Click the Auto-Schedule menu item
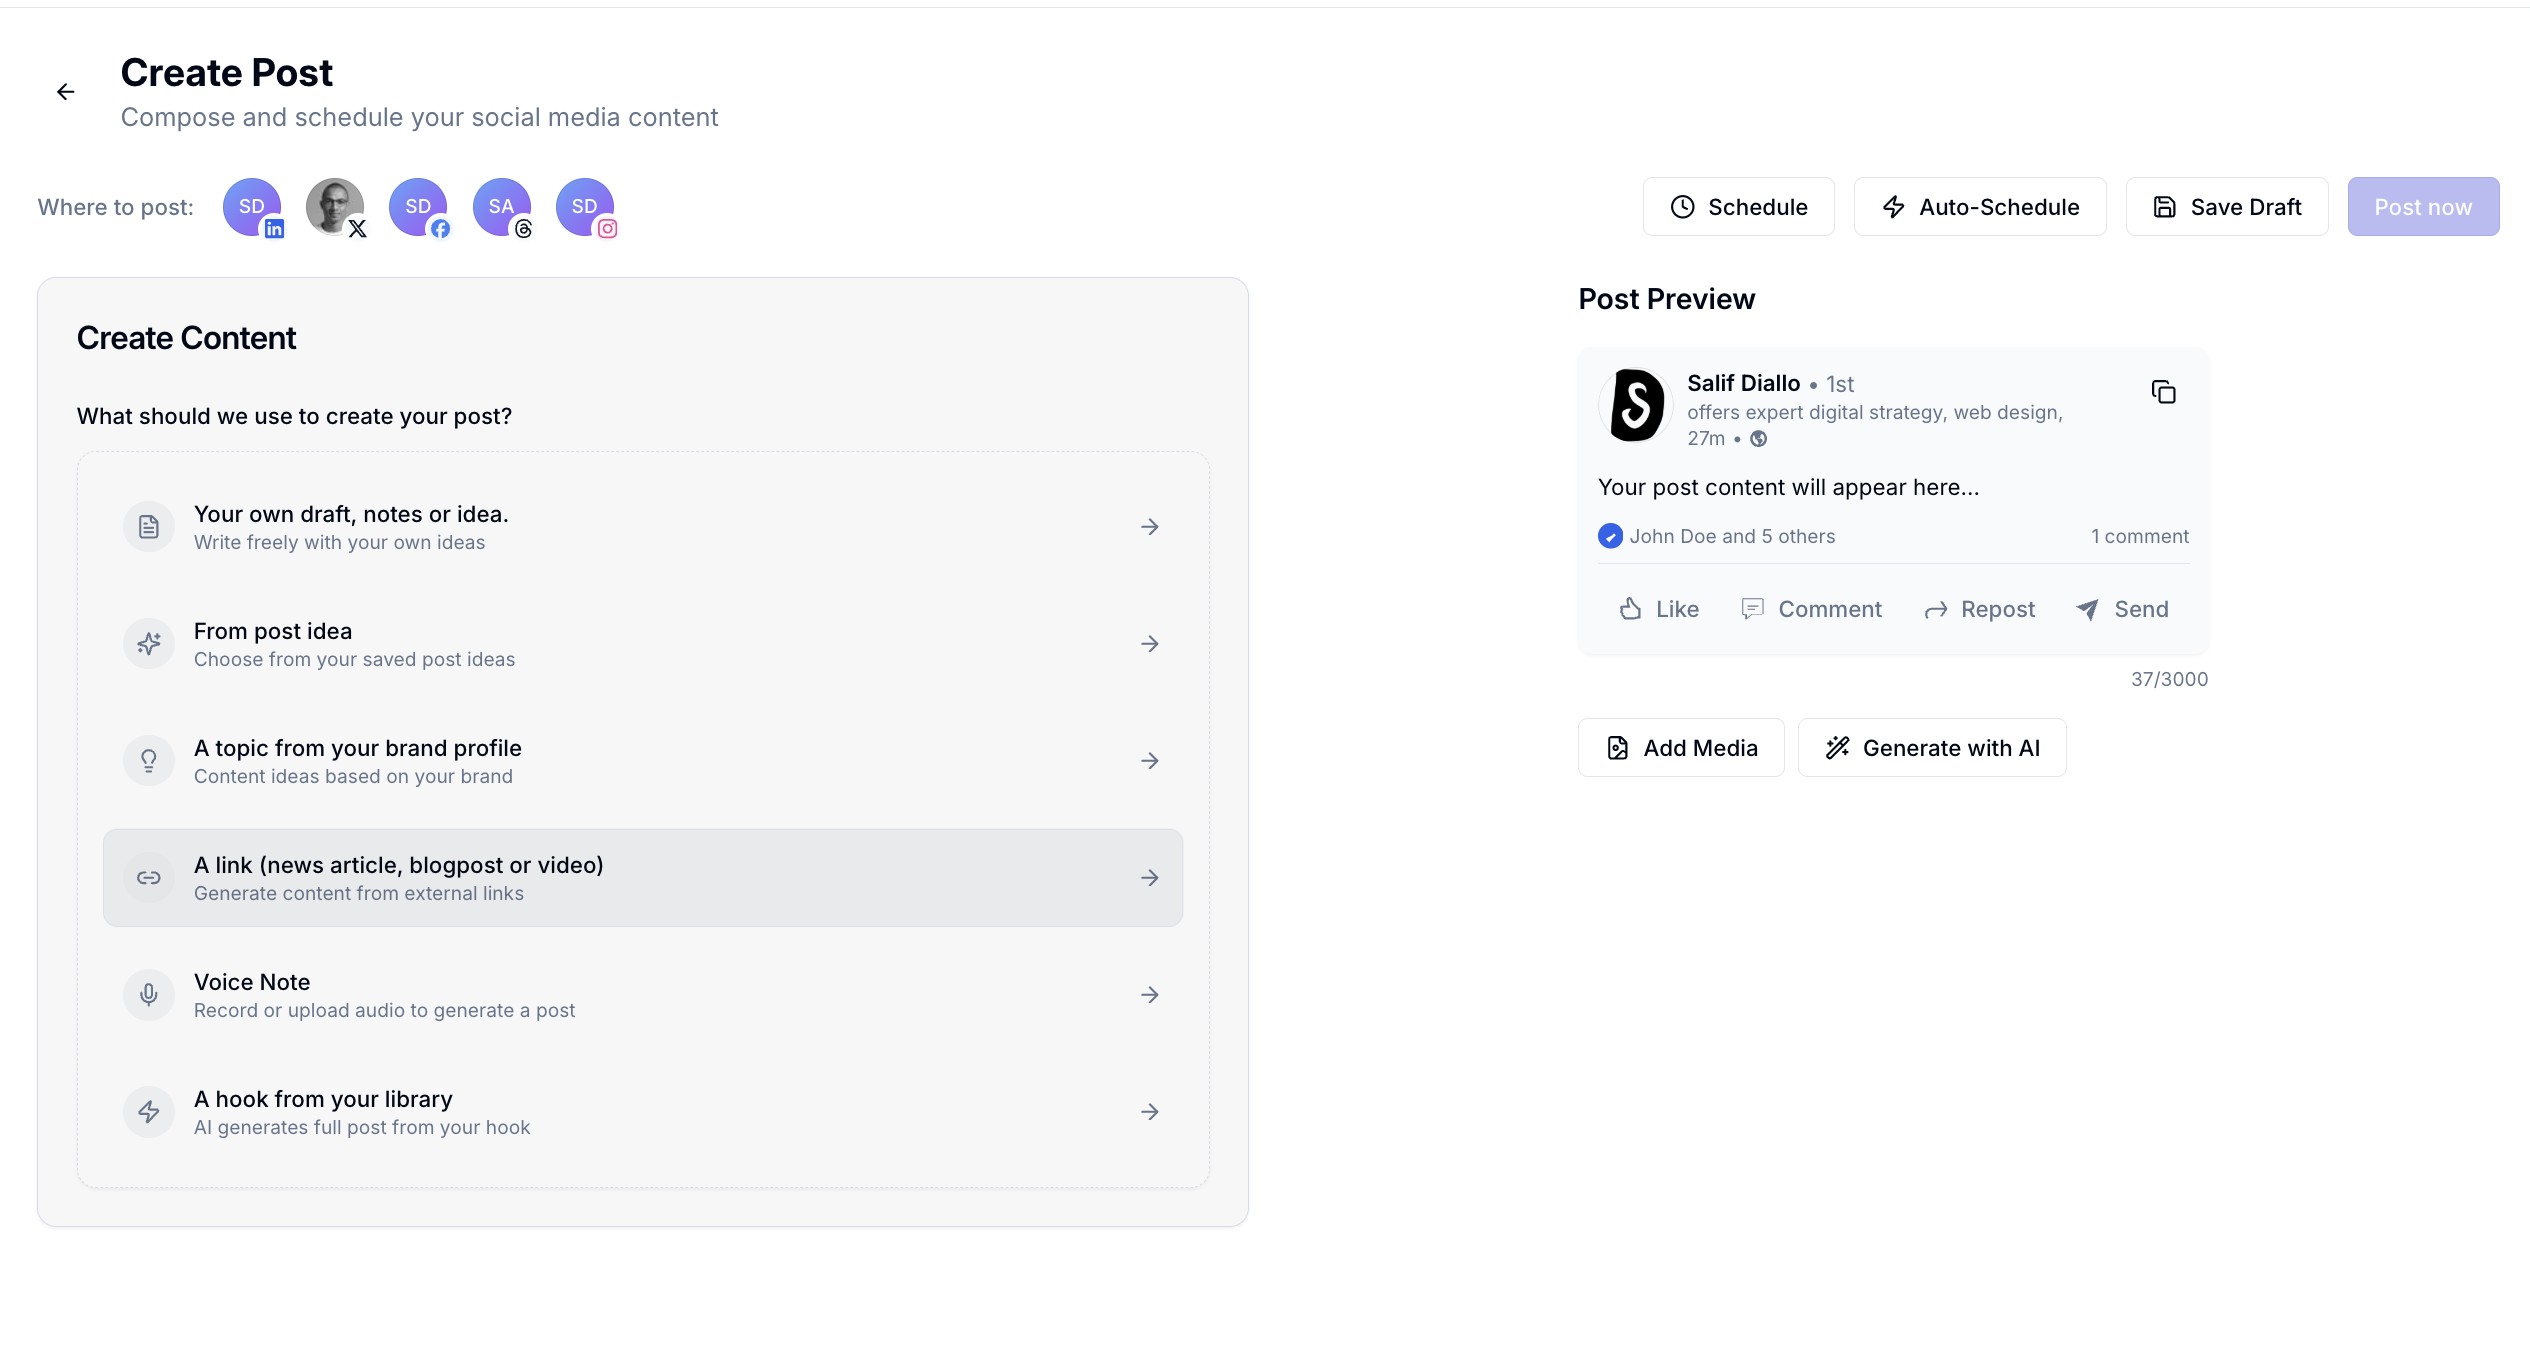The width and height of the screenshot is (2530, 1346). click(x=1980, y=206)
